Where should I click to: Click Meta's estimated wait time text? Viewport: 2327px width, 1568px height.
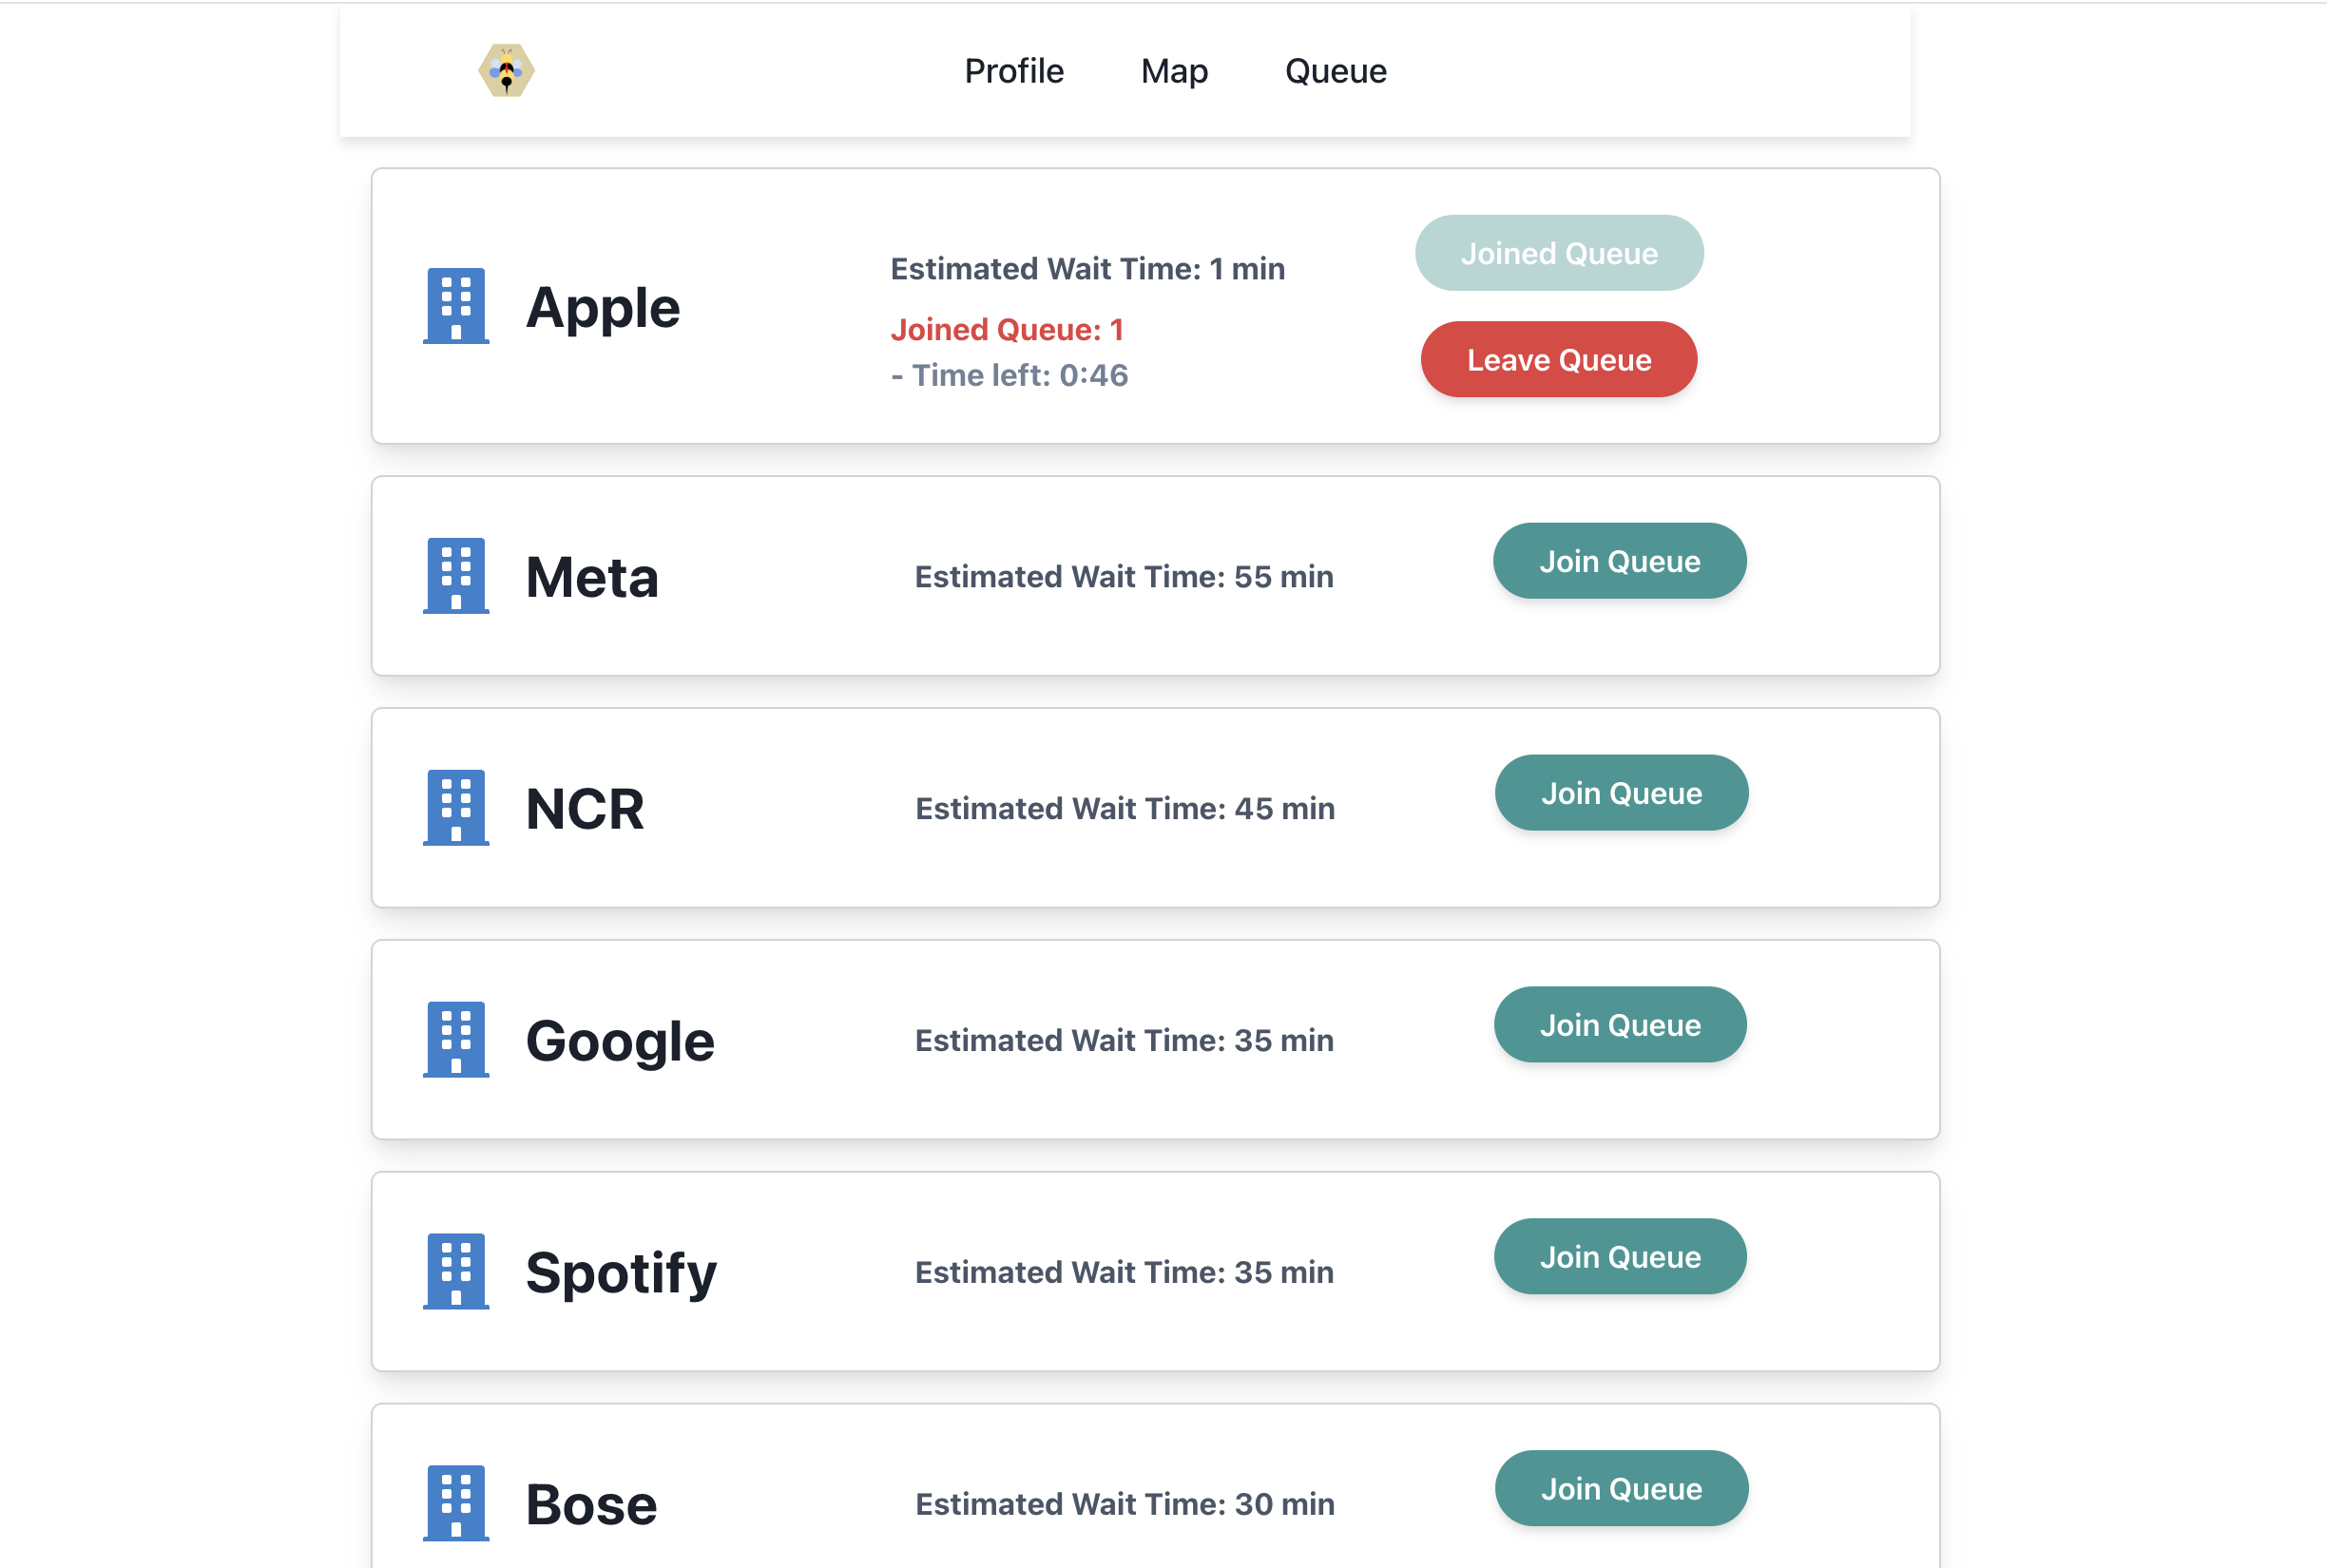[x=1124, y=577]
